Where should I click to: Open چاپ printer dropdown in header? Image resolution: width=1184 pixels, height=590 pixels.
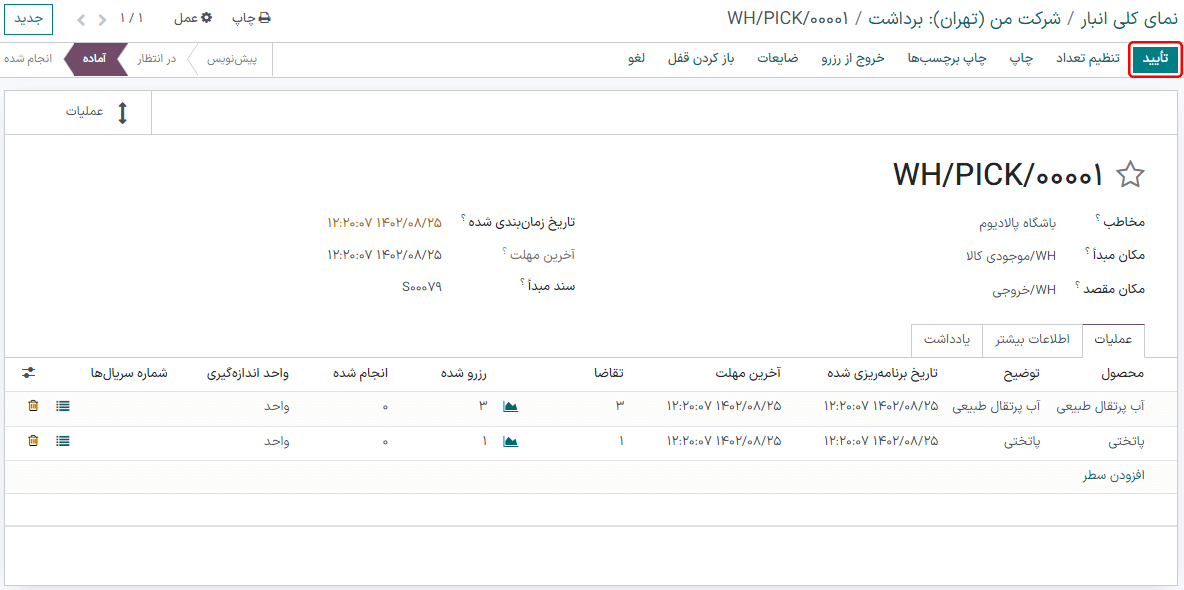coord(251,18)
